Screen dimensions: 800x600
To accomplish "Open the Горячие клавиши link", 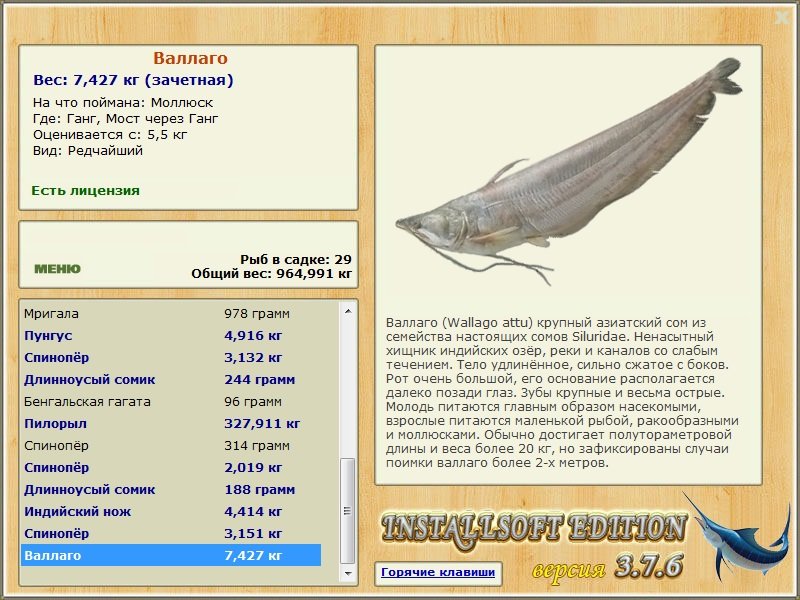I will click(438, 572).
